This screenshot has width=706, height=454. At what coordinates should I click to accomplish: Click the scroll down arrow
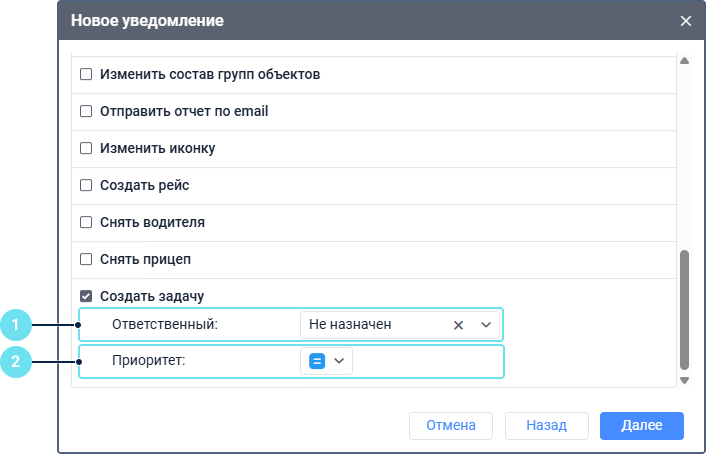[685, 380]
